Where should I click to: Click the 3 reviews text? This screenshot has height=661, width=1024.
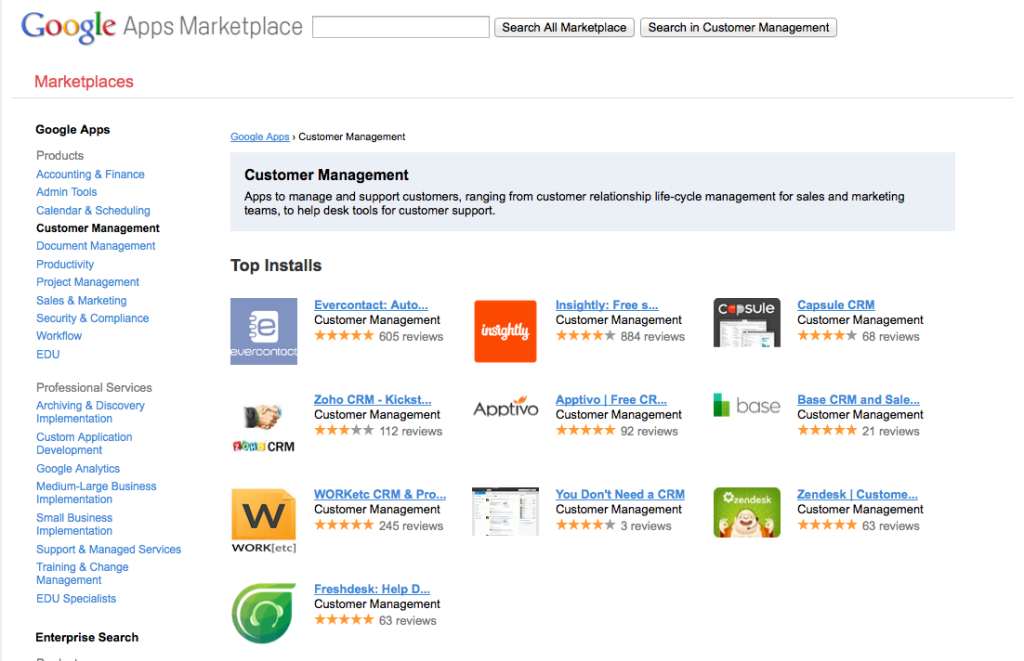pyautogui.click(x=646, y=526)
